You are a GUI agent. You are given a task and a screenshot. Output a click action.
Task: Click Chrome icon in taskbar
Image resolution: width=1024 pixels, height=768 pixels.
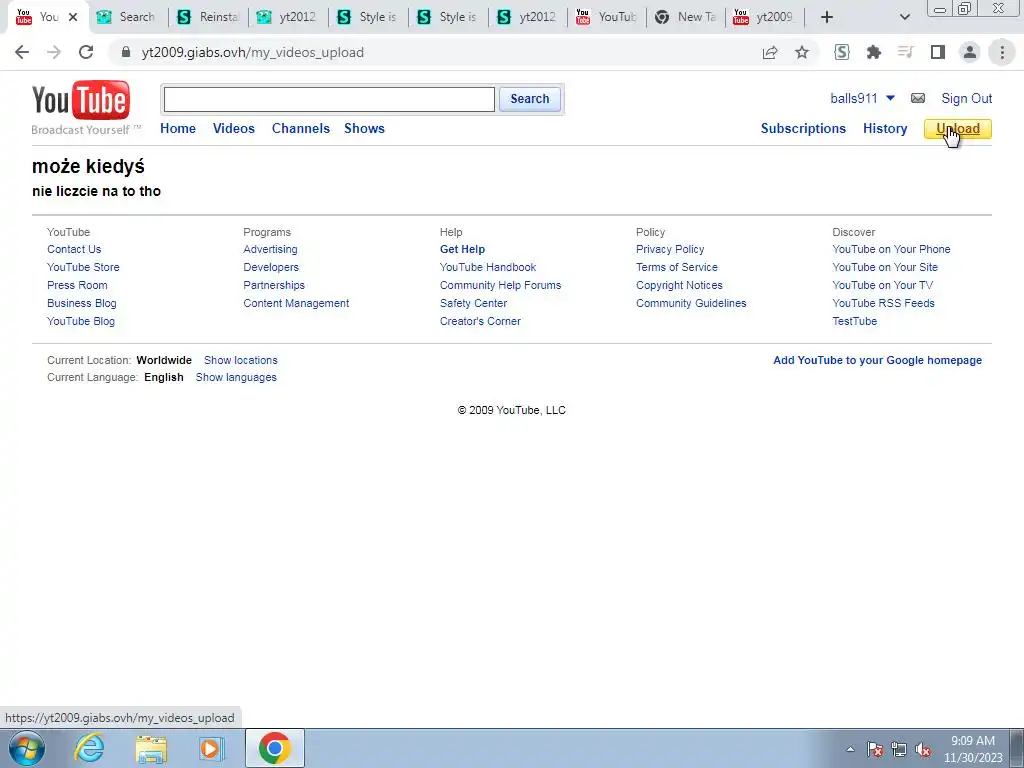tap(274, 748)
